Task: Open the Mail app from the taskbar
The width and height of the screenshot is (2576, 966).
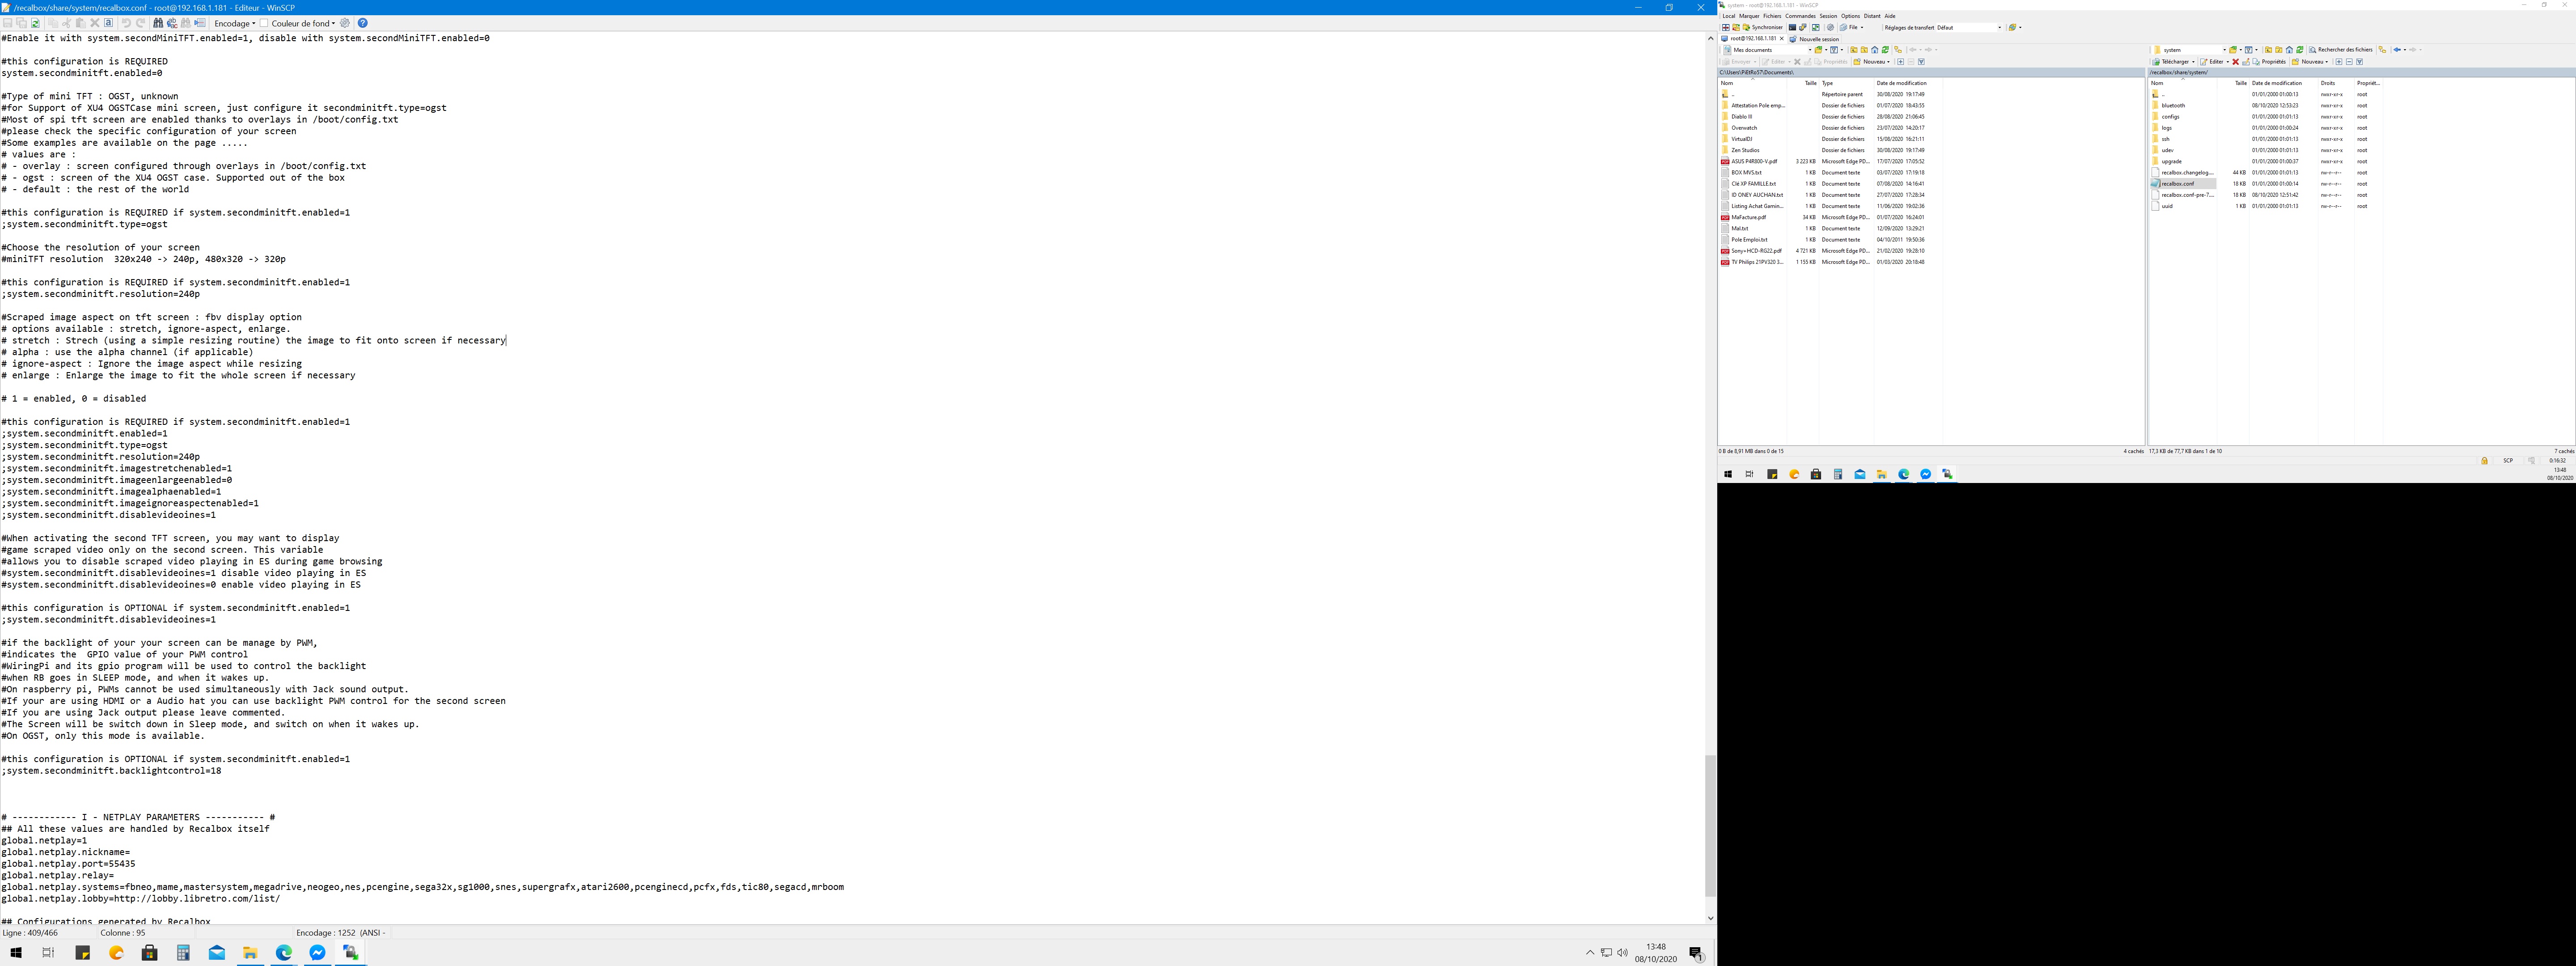Action: click(216, 953)
